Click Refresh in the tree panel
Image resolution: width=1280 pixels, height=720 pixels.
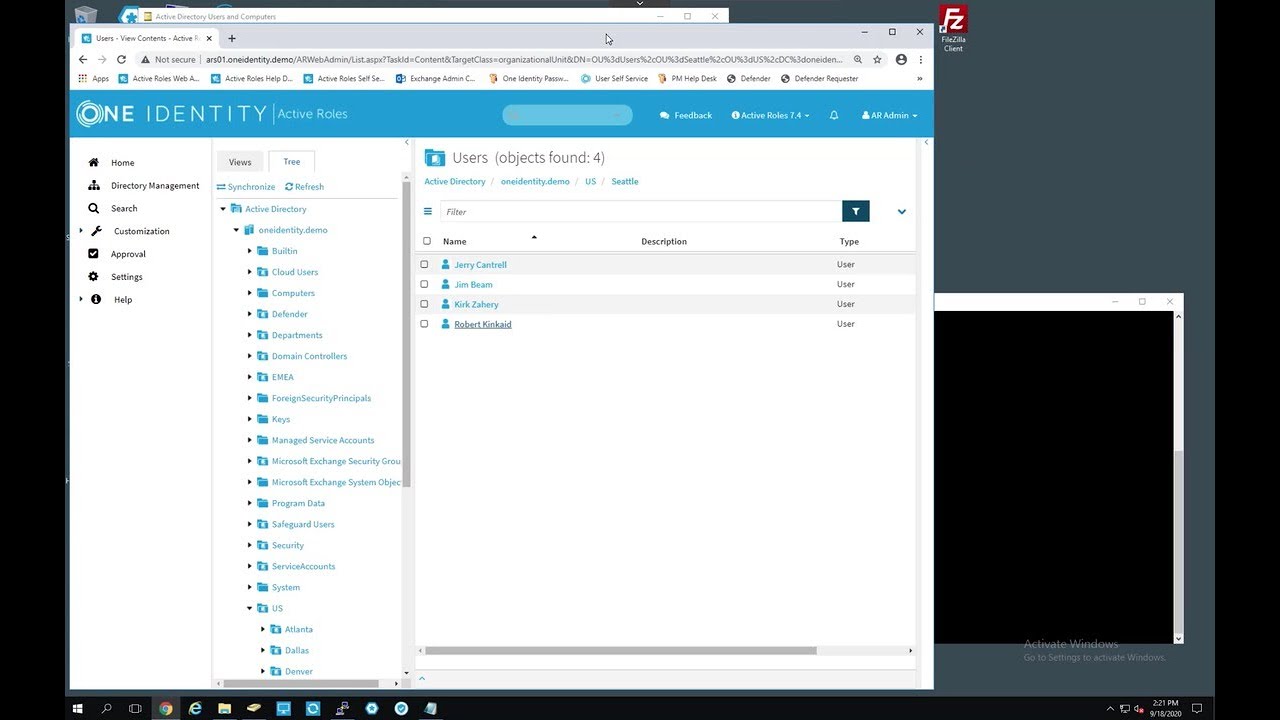click(304, 186)
